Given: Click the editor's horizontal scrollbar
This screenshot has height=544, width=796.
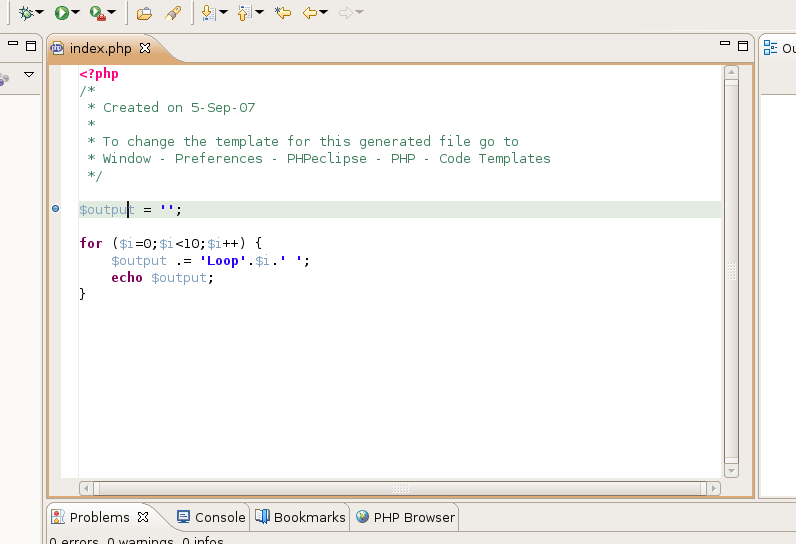Looking at the screenshot, I should pyautogui.click(x=400, y=488).
